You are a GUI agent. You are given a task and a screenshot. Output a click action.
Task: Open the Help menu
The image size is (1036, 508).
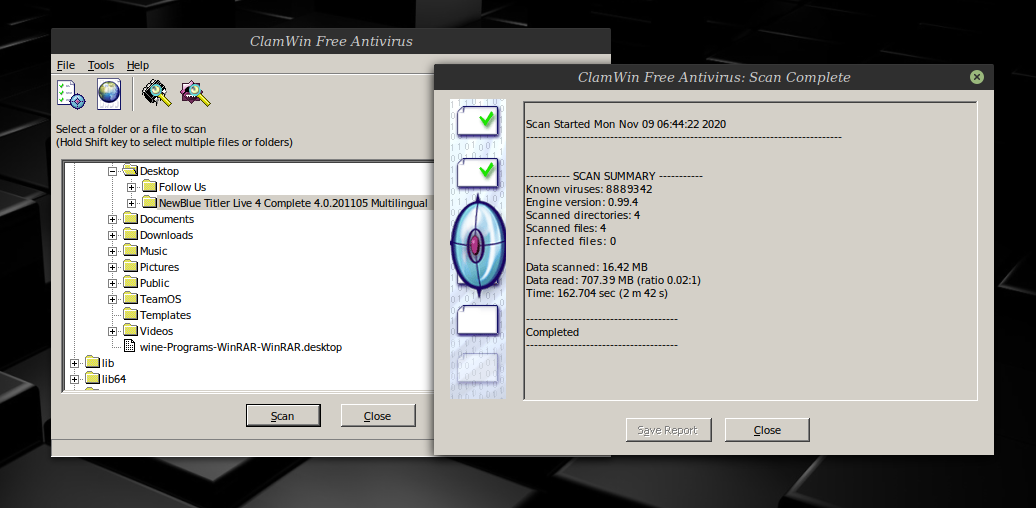(138, 65)
